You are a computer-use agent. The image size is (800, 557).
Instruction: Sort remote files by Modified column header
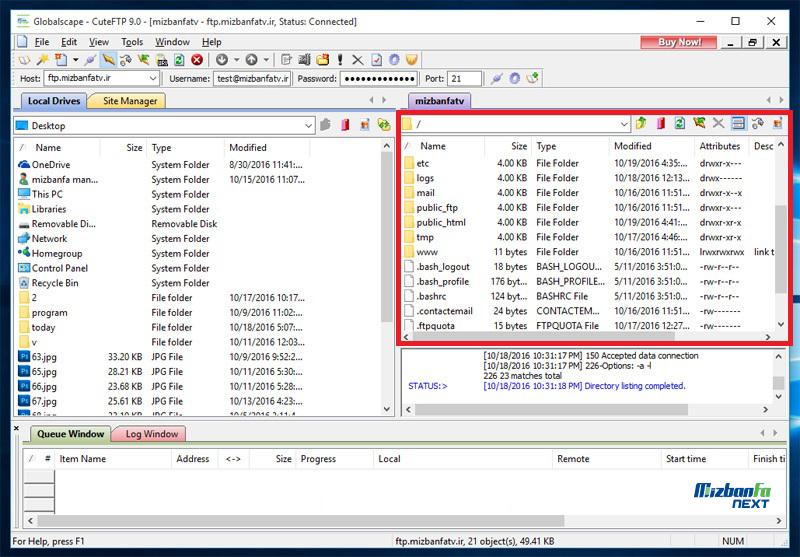pyautogui.click(x=632, y=146)
